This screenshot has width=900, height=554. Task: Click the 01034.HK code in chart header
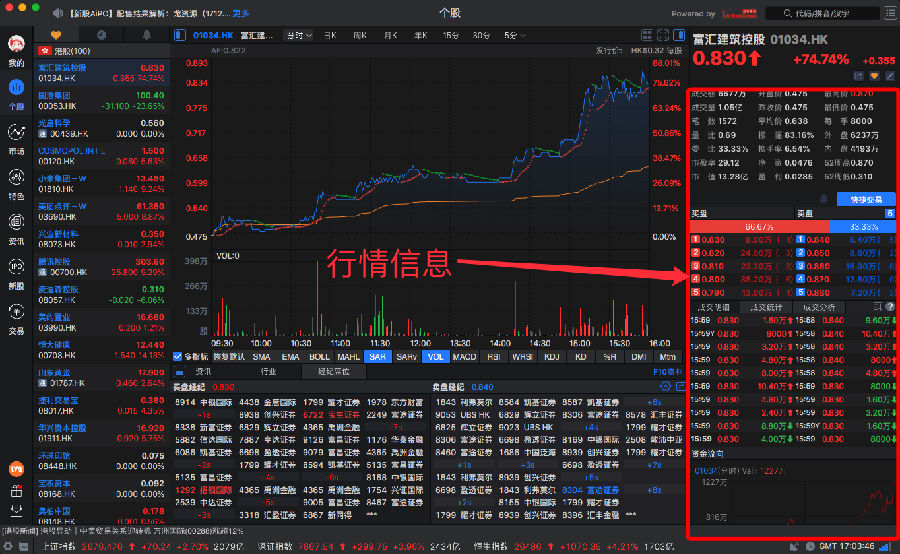pyautogui.click(x=213, y=35)
